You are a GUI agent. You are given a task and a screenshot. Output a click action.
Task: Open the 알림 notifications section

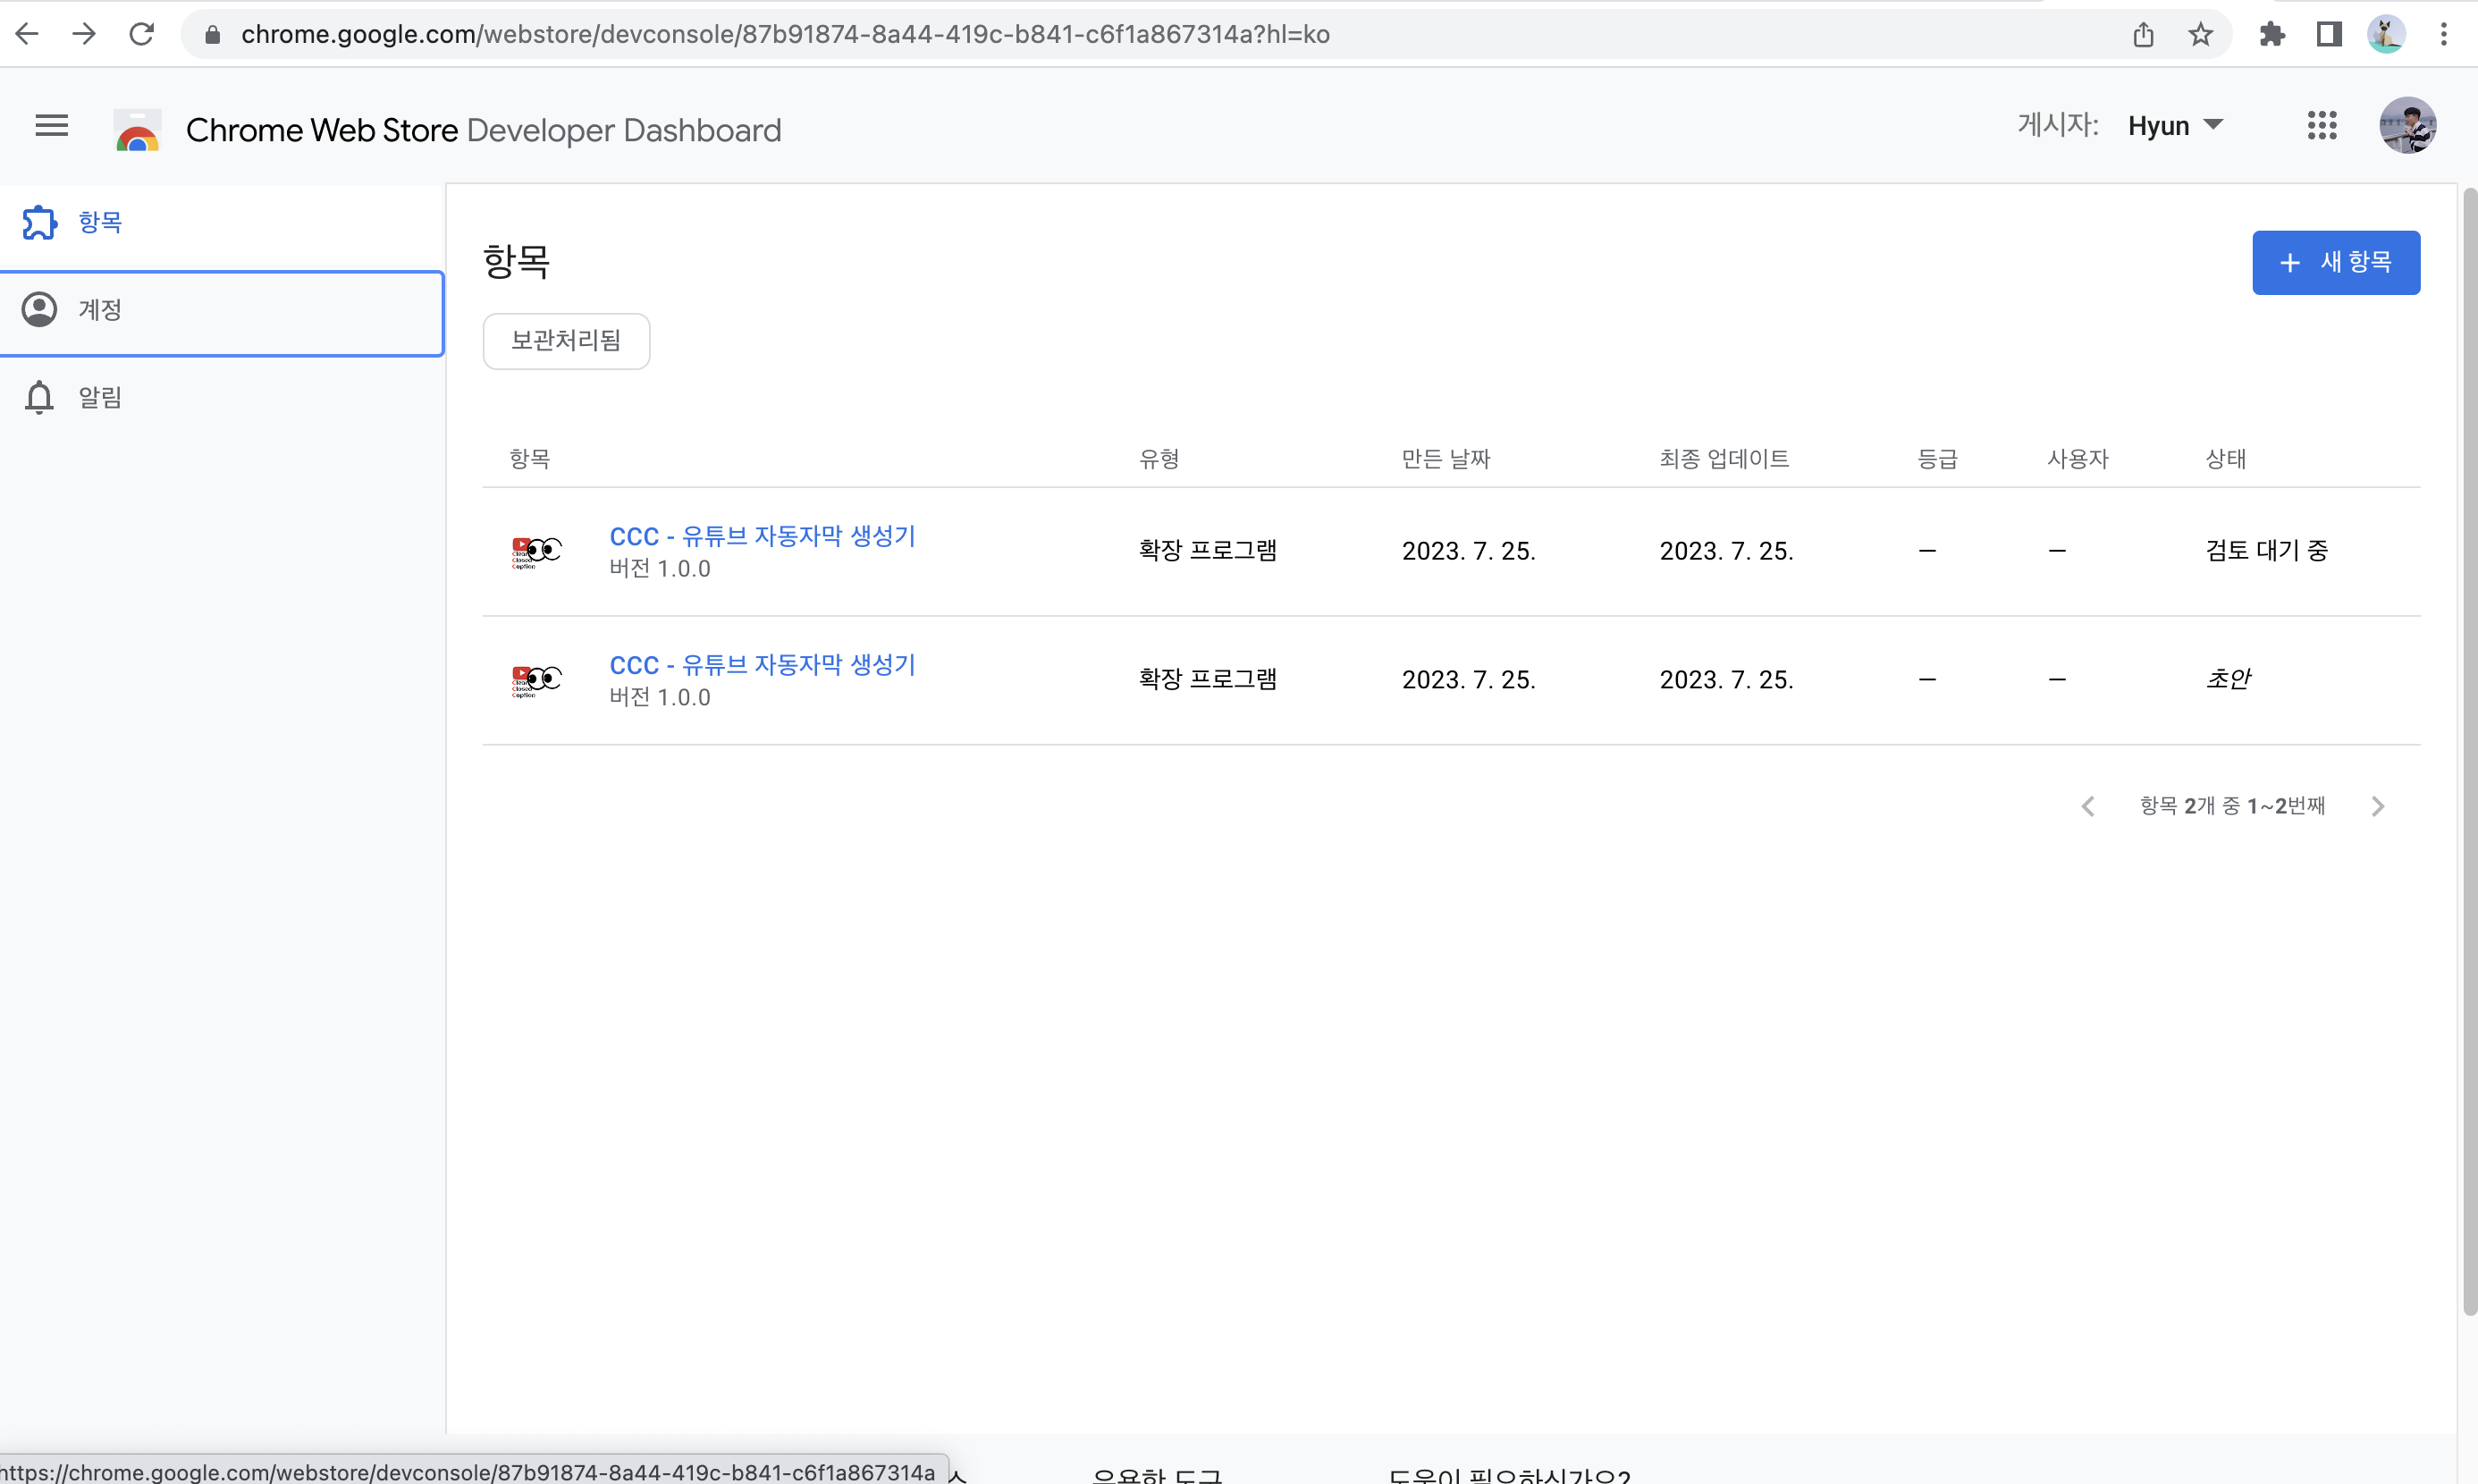(100, 398)
